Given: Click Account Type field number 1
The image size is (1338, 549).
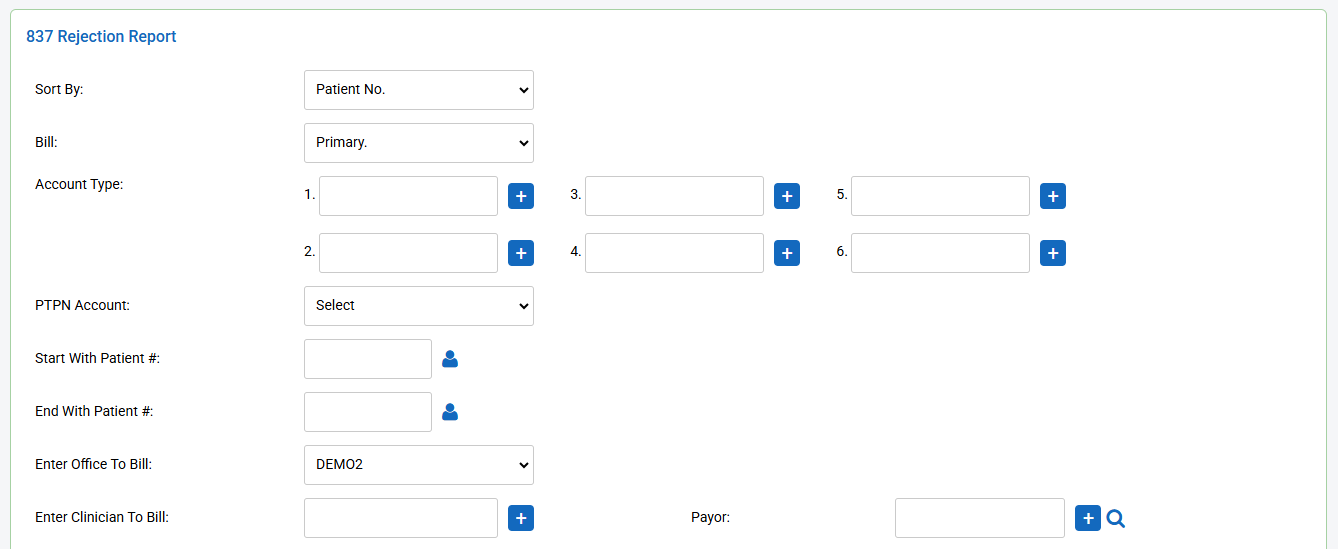Looking at the screenshot, I should click(408, 196).
